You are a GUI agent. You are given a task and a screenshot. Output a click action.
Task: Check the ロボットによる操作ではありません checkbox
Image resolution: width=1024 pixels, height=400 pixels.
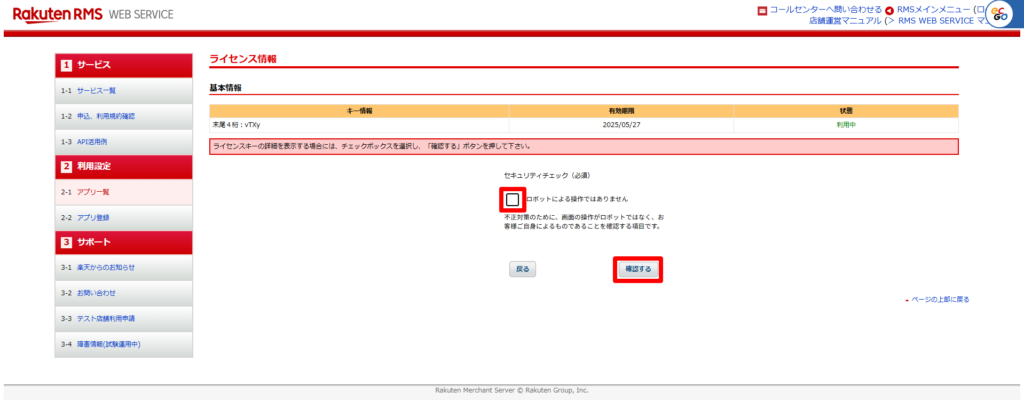pos(513,199)
